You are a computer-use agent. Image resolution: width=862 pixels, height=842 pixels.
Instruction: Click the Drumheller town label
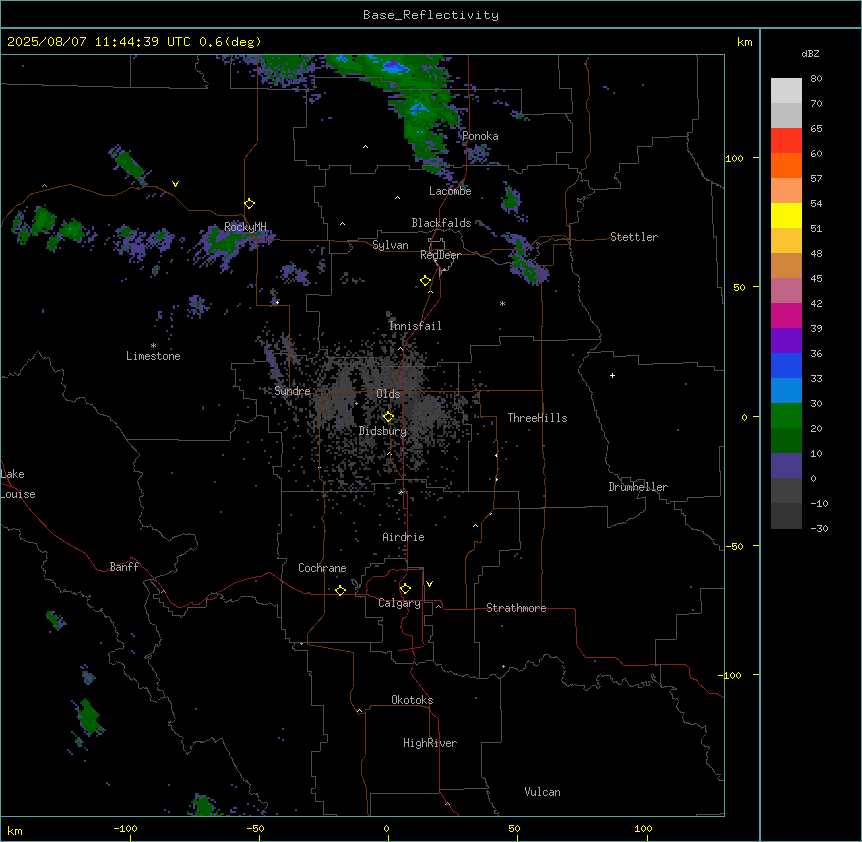coord(638,487)
